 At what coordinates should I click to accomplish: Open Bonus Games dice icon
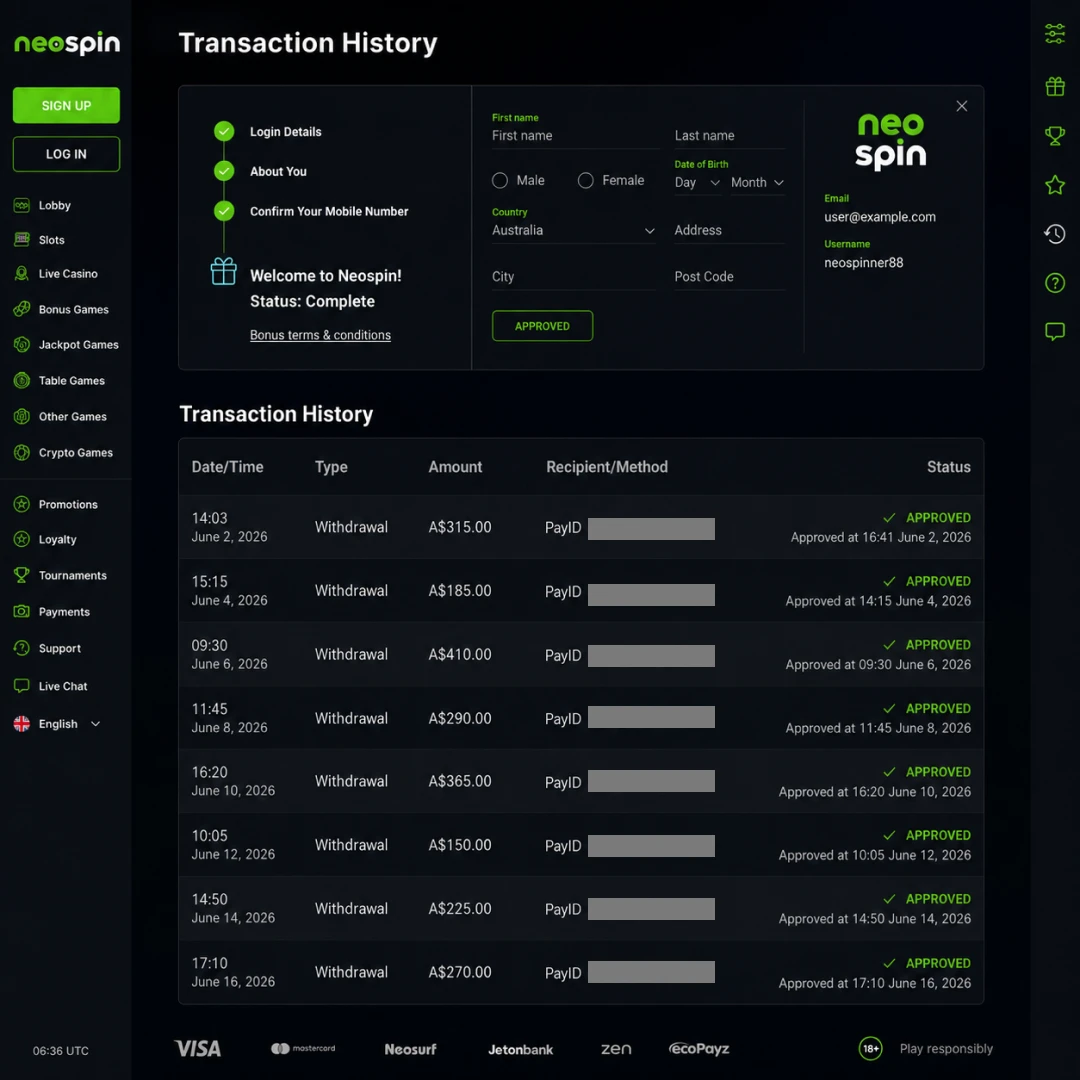click(x=21, y=309)
